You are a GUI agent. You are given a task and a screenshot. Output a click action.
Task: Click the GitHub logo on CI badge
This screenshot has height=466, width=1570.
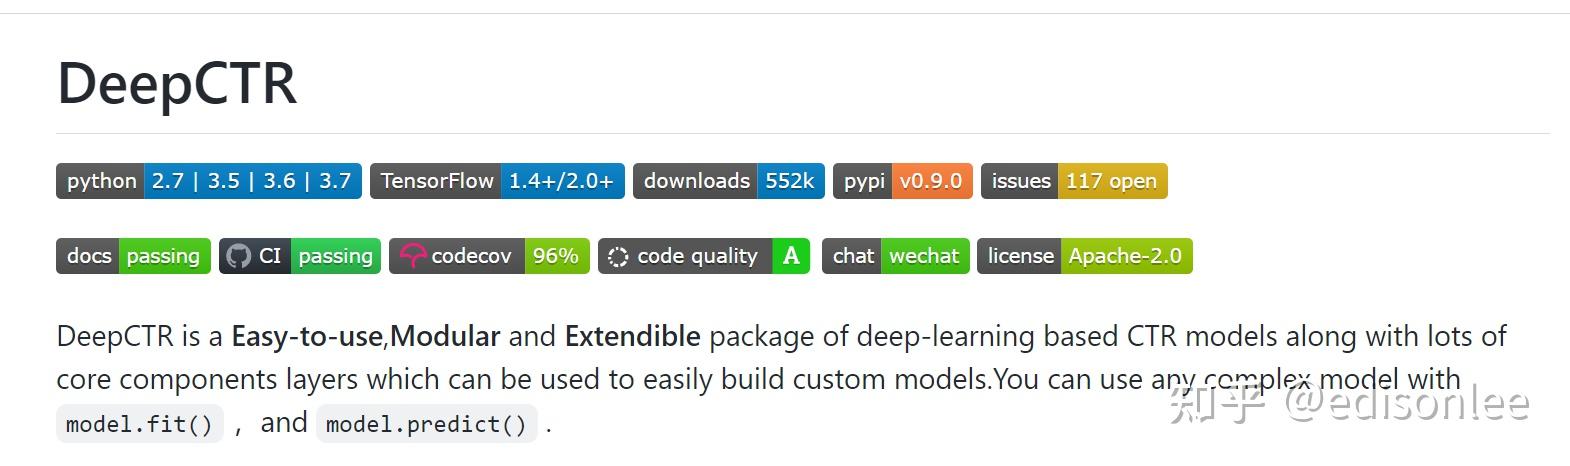click(238, 256)
